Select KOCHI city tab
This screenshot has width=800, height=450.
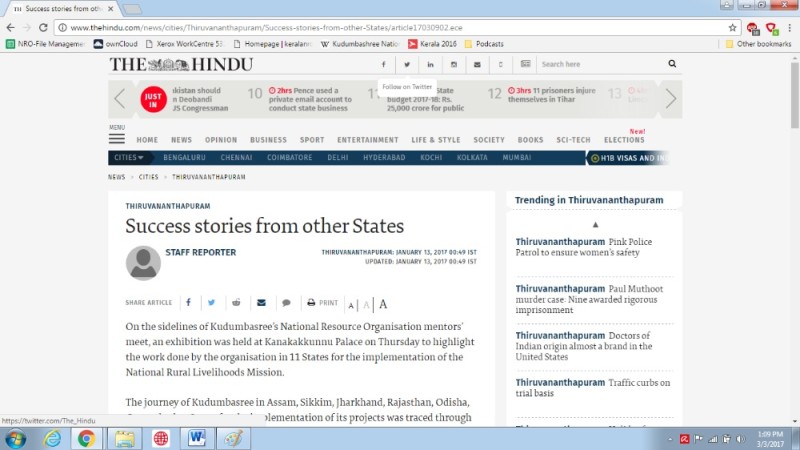tap(431, 158)
